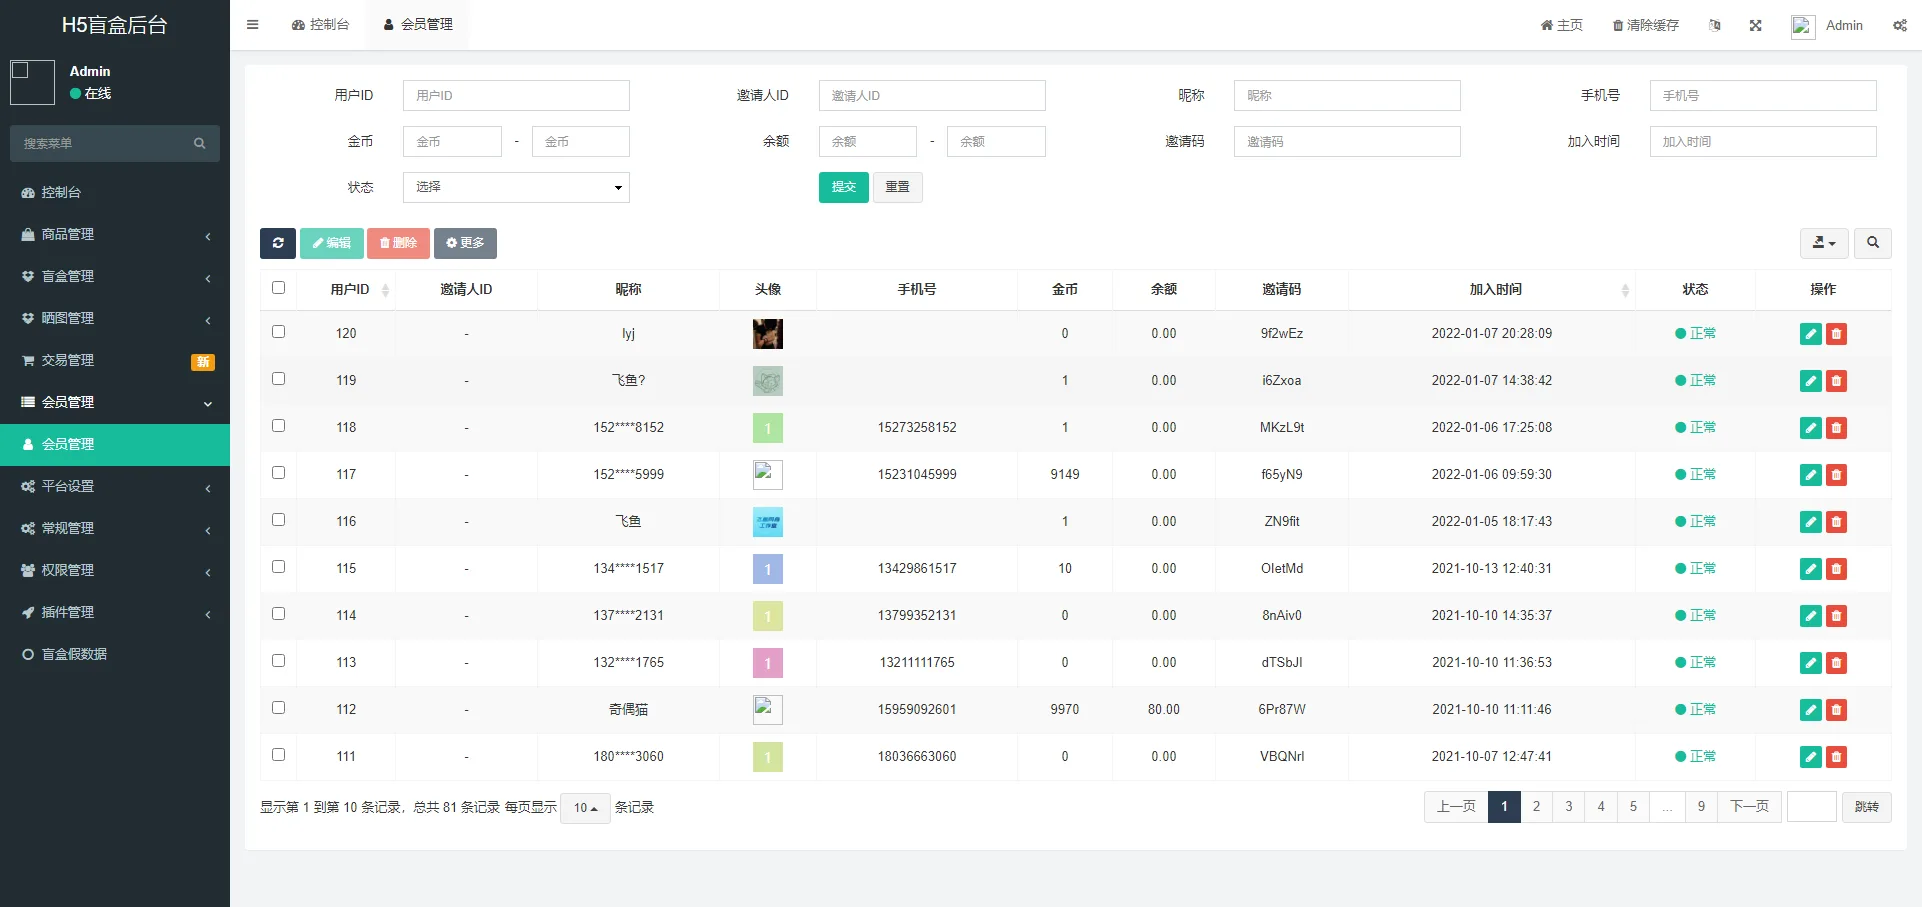
Task: Check the select-all checkbox in the table header
Action: [x=278, y=287]
